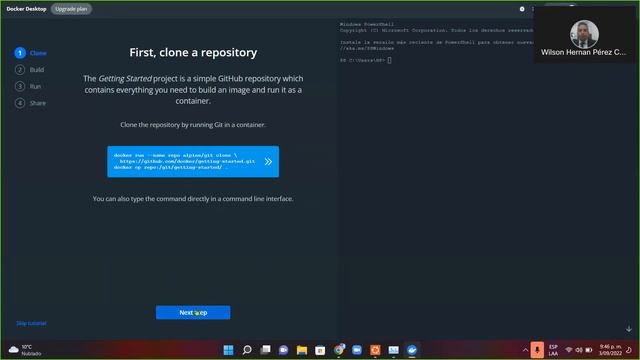This screenshot has height=360, width=640.
Task: Select step 1 Clone in the tutorial sidebar
Action: (x=31, y=53)
